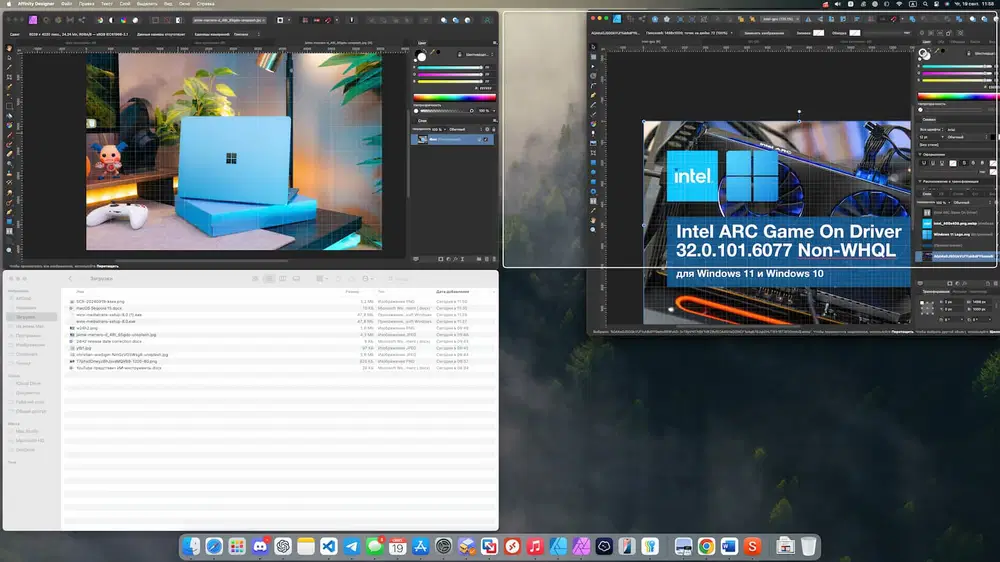Select the Move tool in right Affinity window

coord(593,47)
